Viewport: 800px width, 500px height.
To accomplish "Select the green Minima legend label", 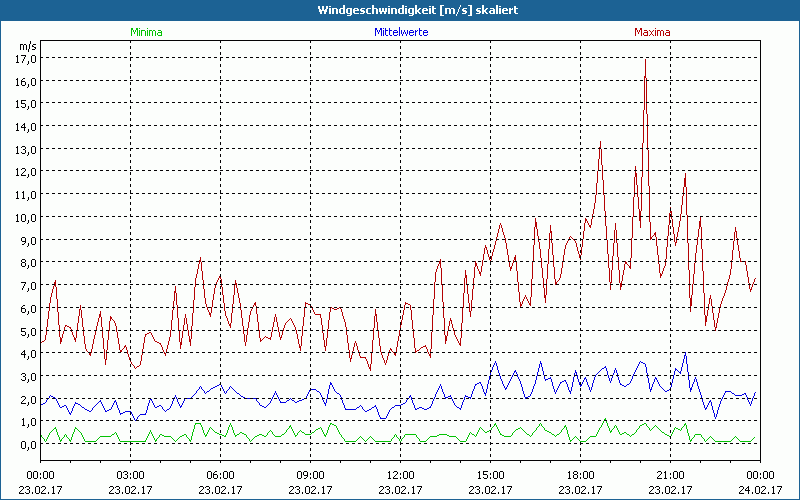I will [x=146, y=32].
